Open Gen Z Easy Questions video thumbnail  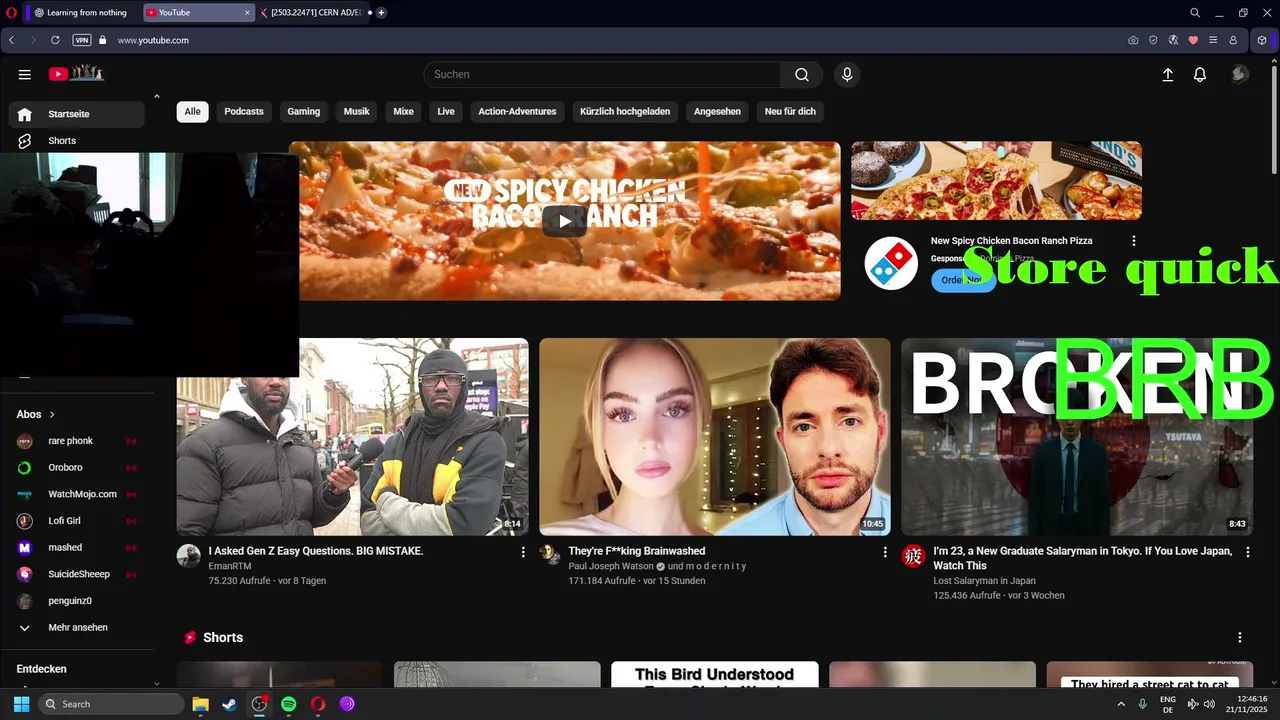click(353, 437)
